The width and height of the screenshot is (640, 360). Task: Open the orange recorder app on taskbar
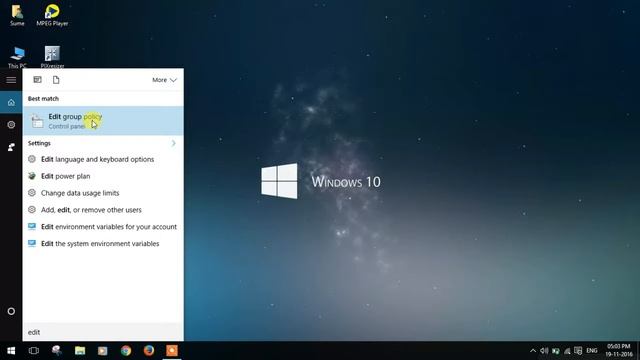pyautogui.click(x=172, y=351)
